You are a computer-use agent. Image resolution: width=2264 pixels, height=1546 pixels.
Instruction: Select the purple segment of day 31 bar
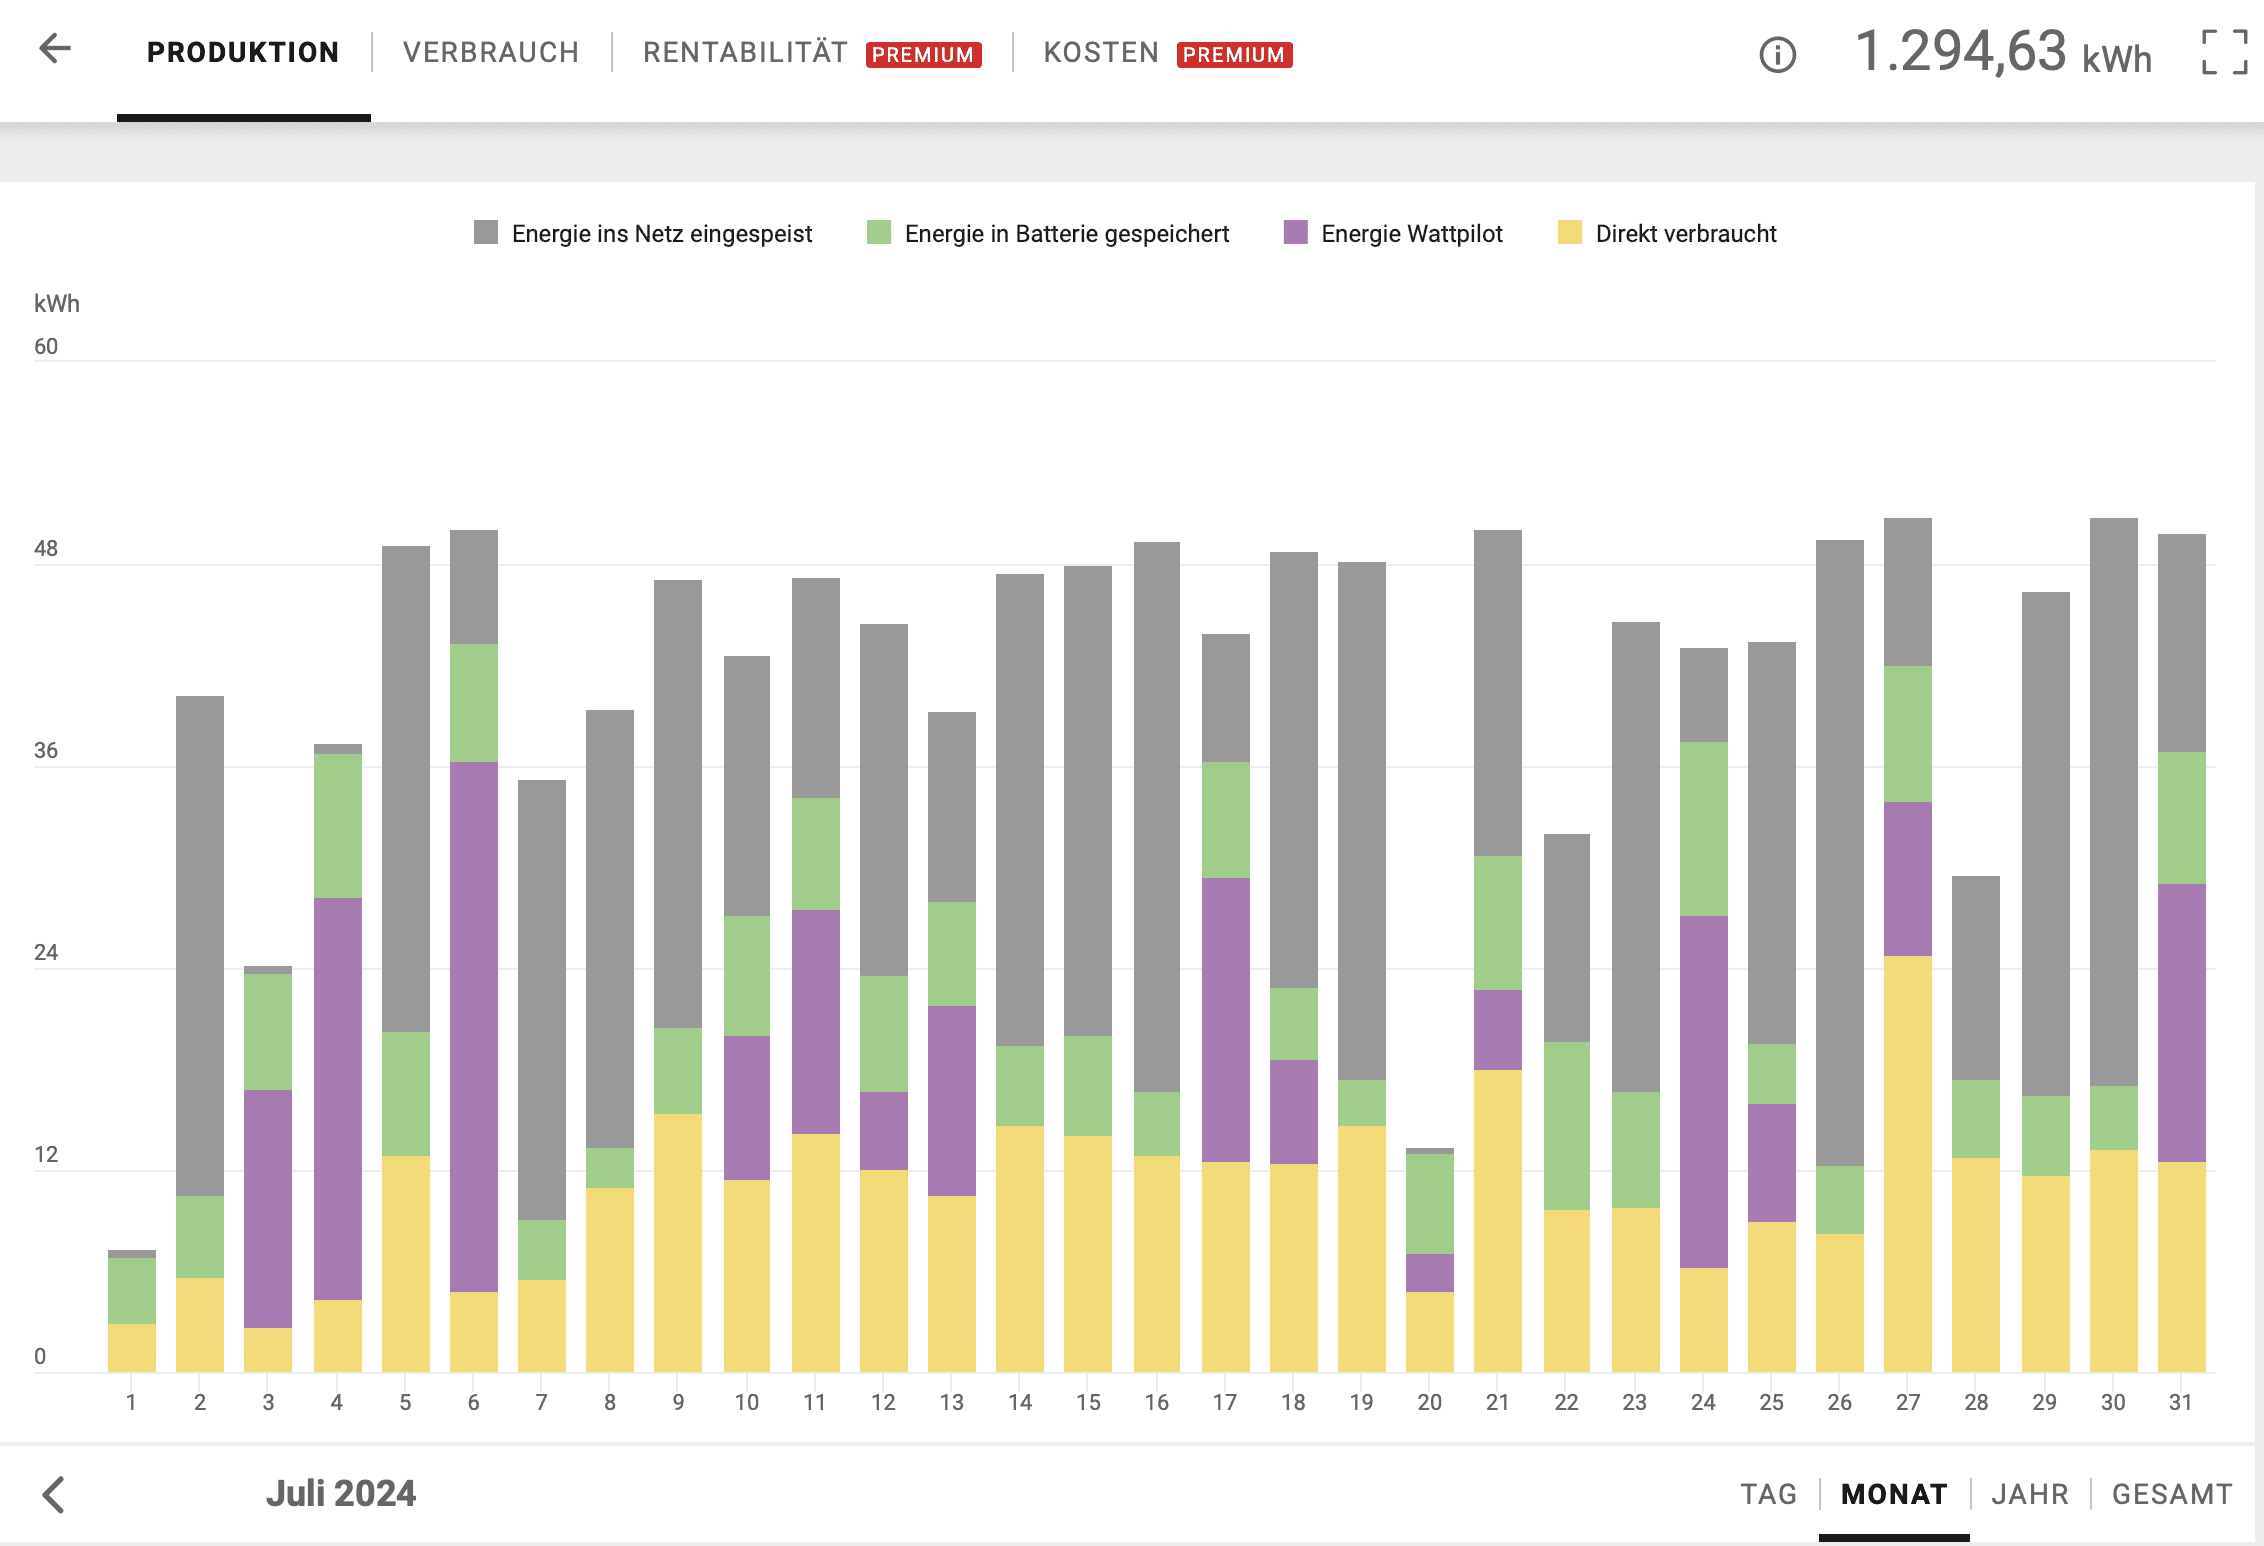pos(2182,1023)
